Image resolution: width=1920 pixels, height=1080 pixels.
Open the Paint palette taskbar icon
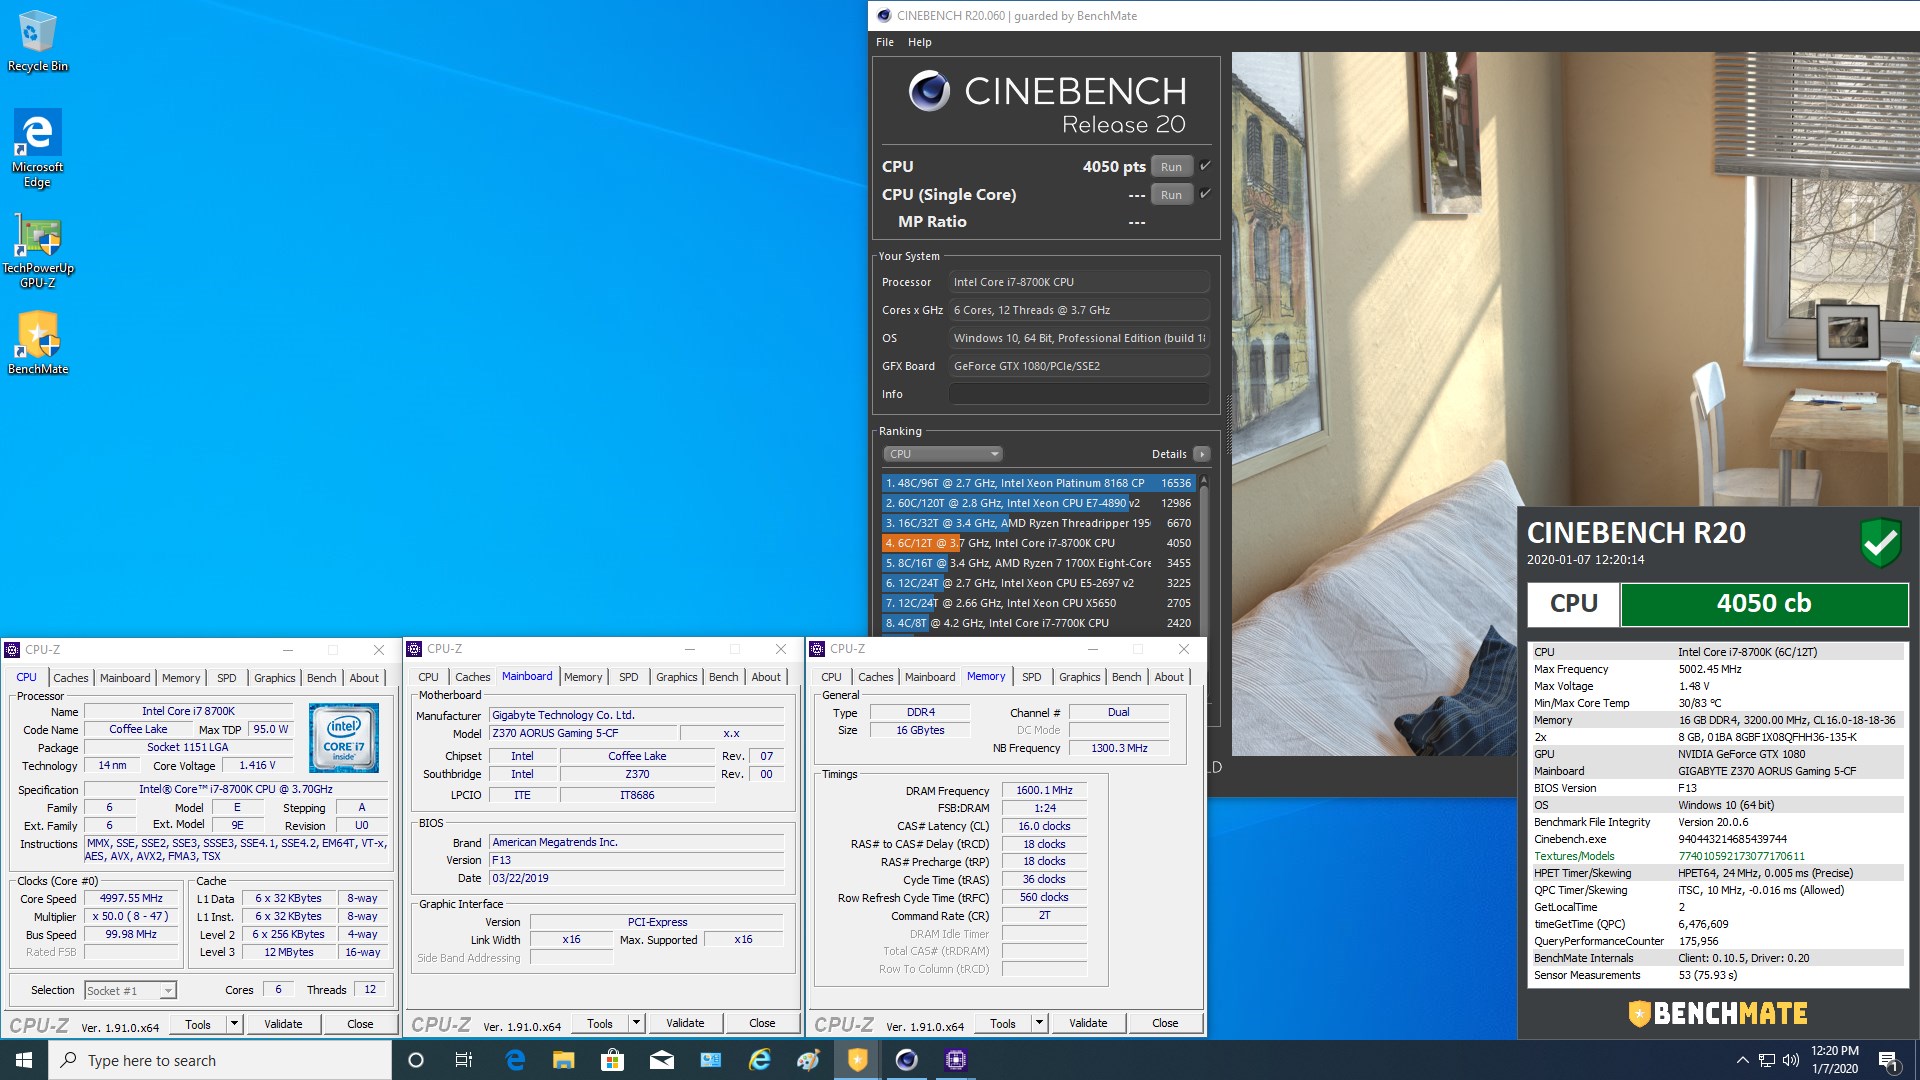809,1060
